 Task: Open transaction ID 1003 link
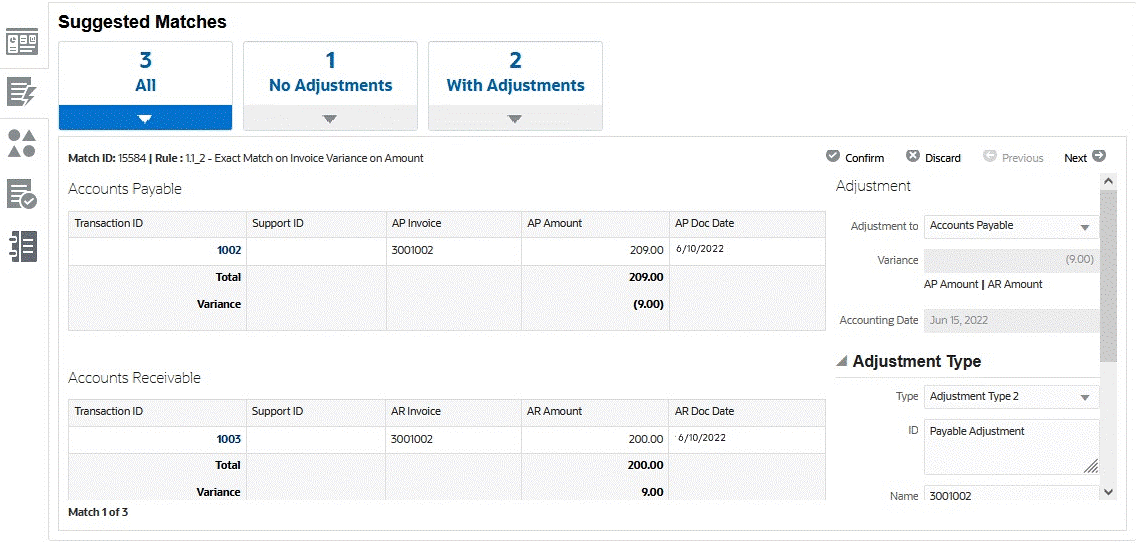229,439
